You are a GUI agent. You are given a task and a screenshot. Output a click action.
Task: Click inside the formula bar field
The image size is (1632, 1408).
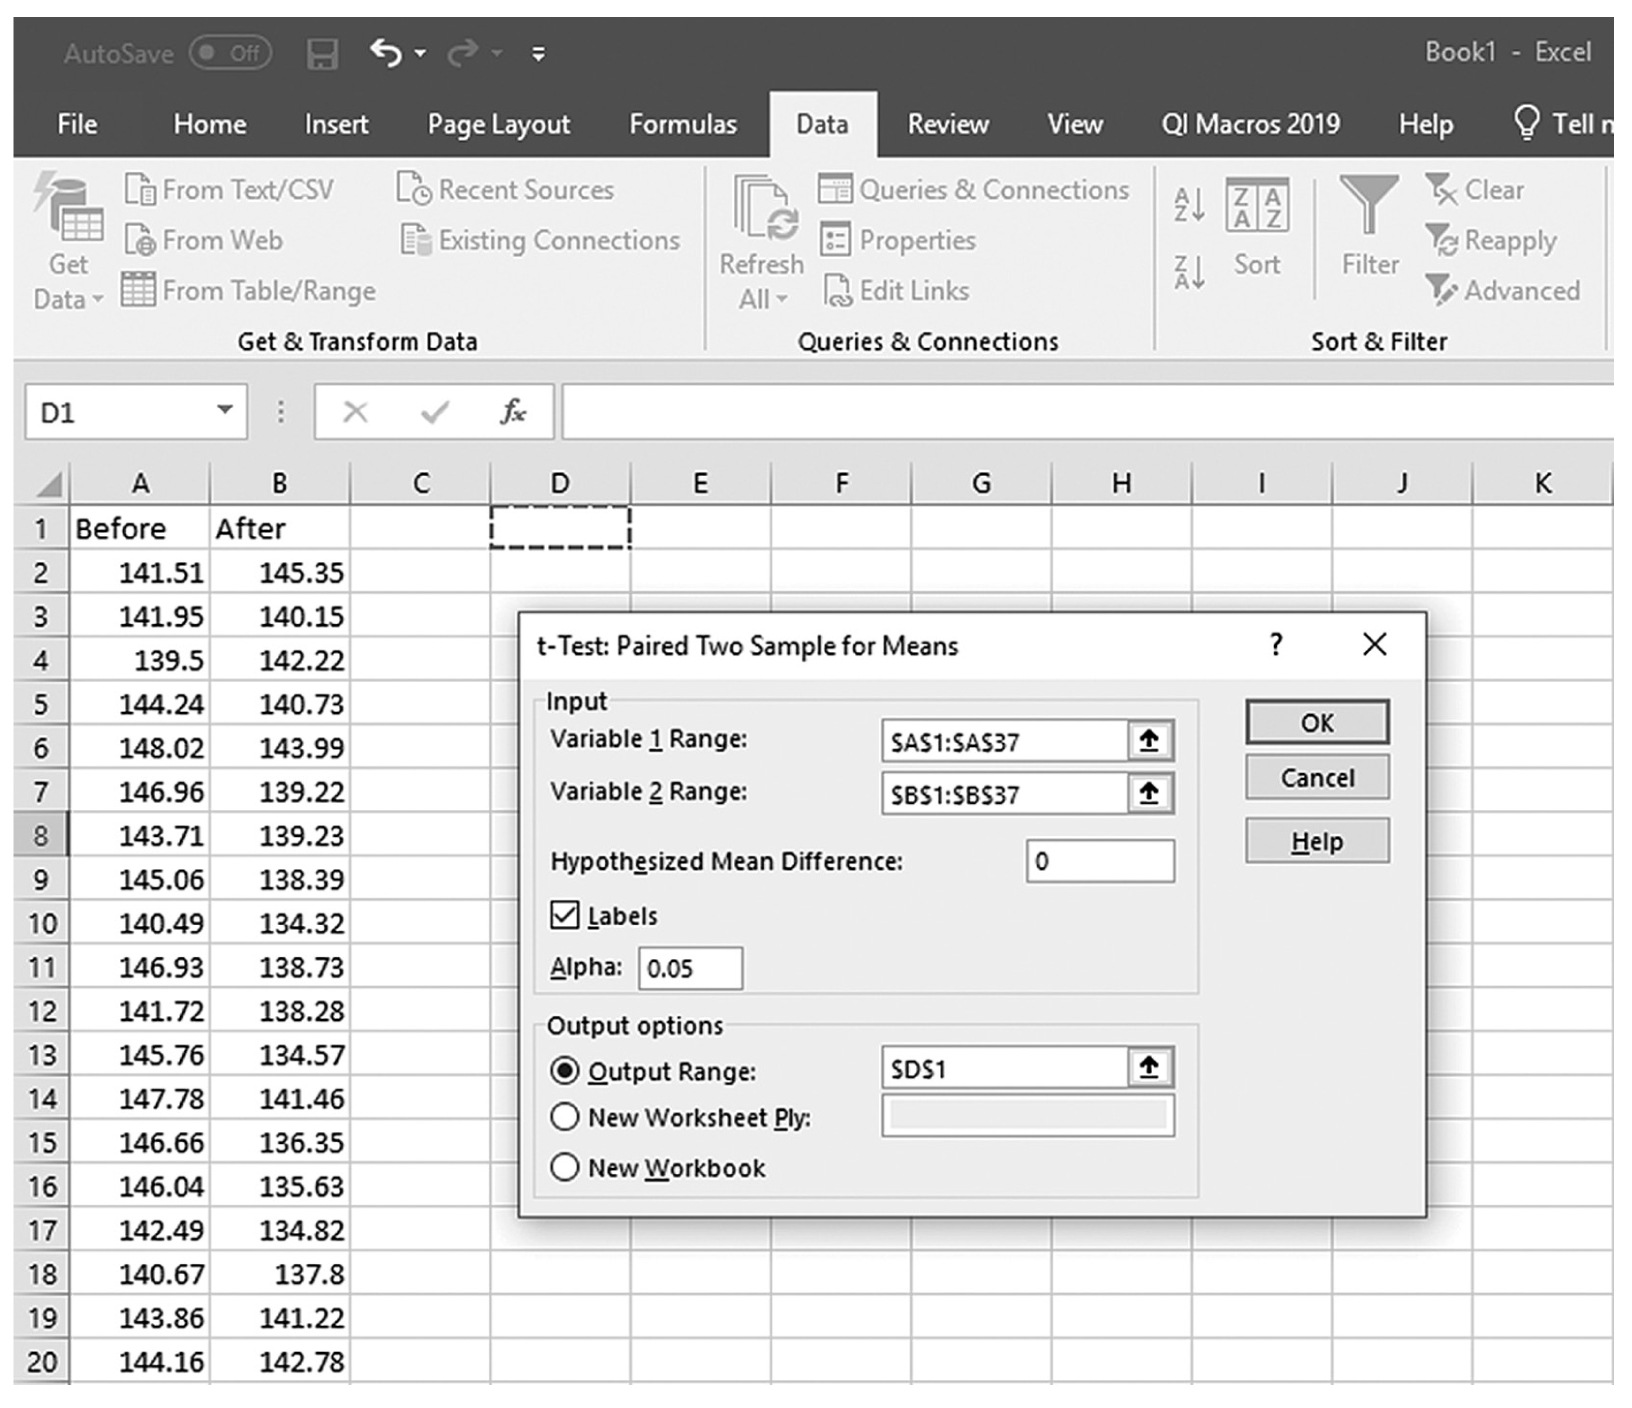1088,412
